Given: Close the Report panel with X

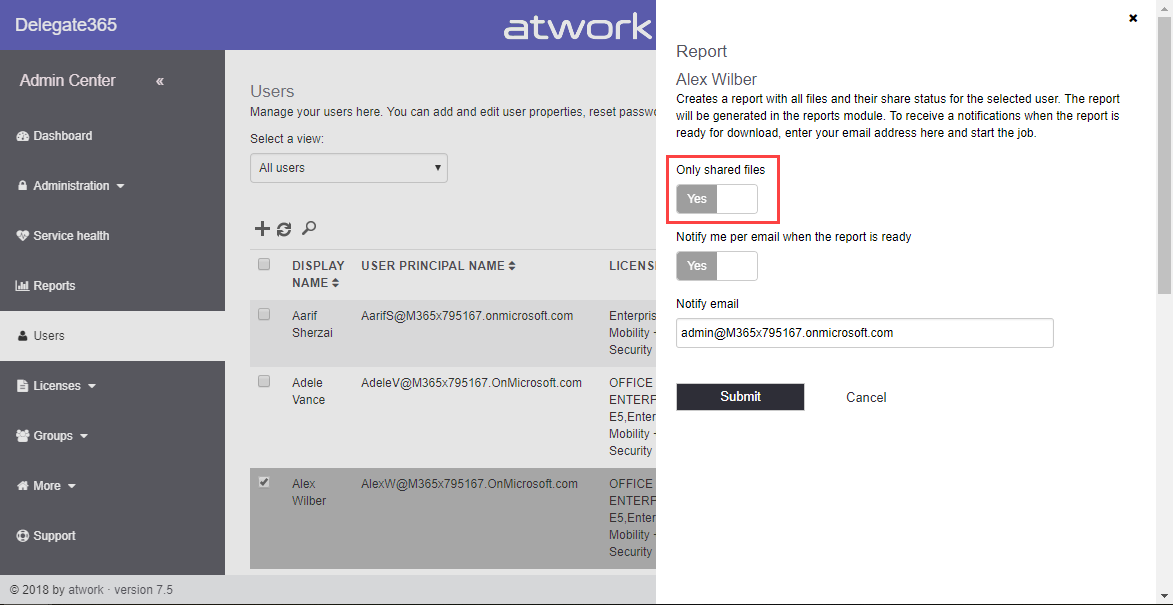Looking at the screenshot, I should pyautogui.click(x=1132, y=18).
